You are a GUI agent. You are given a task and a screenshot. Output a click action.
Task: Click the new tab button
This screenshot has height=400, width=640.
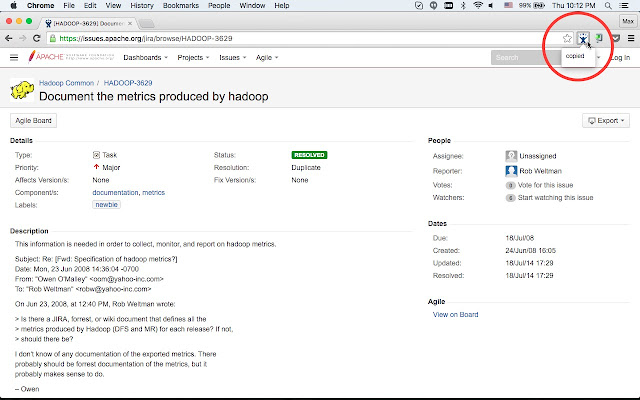point(147,24)
